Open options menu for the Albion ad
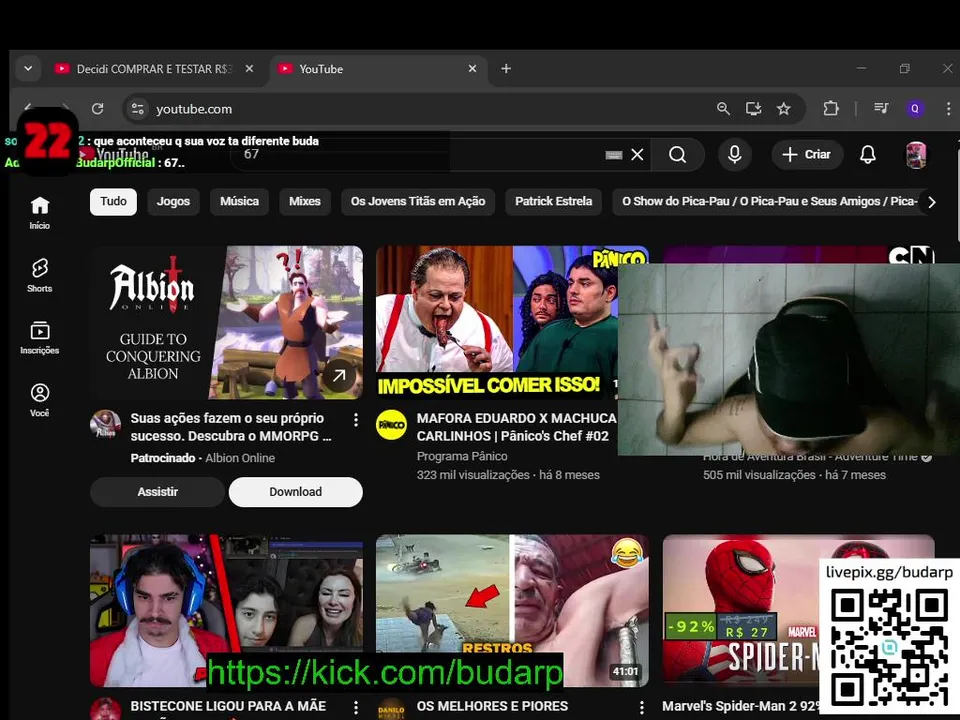 coord(356,420)
